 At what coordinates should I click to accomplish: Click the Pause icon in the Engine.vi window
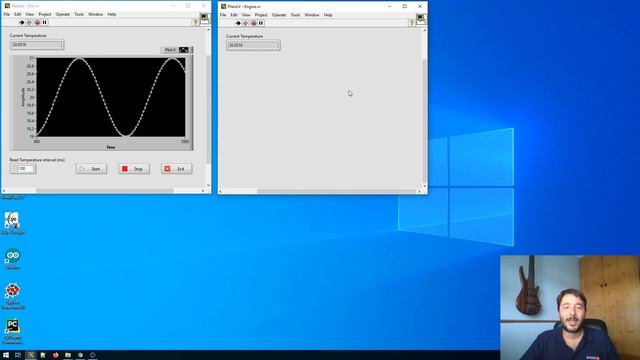261,23
